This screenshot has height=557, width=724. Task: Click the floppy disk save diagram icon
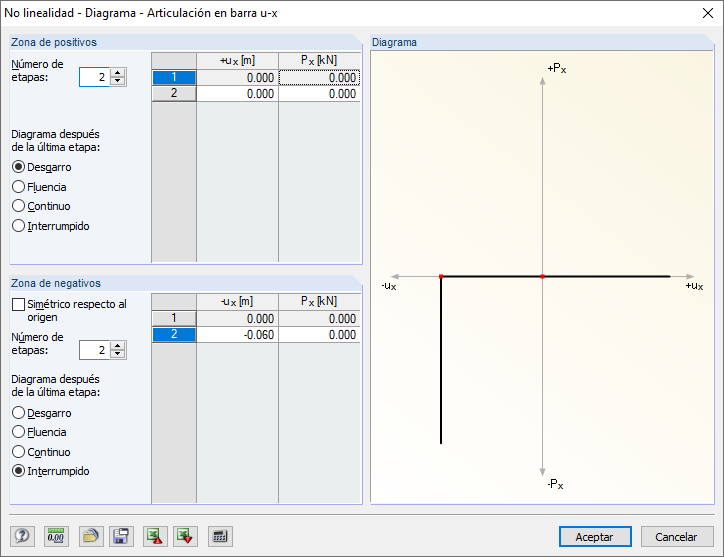pyautogui.click(x=121, y=536)
